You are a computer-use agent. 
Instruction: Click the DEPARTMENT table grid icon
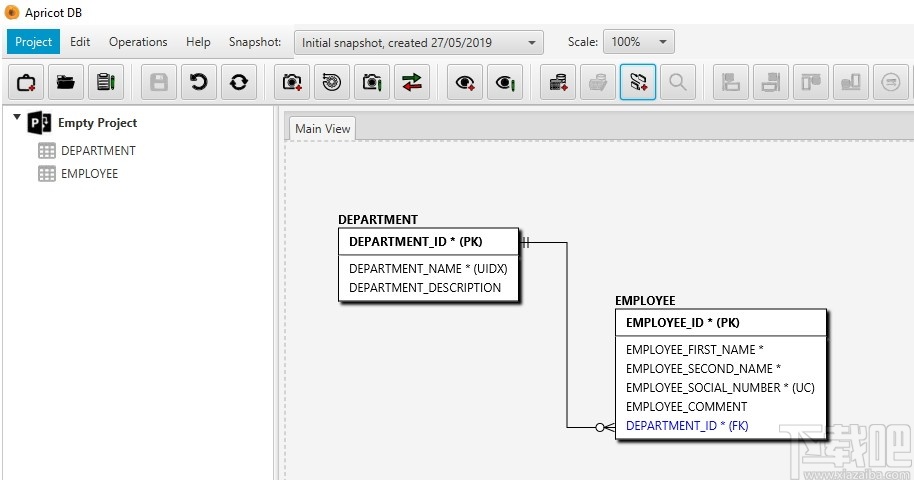[x=47, y=150]
